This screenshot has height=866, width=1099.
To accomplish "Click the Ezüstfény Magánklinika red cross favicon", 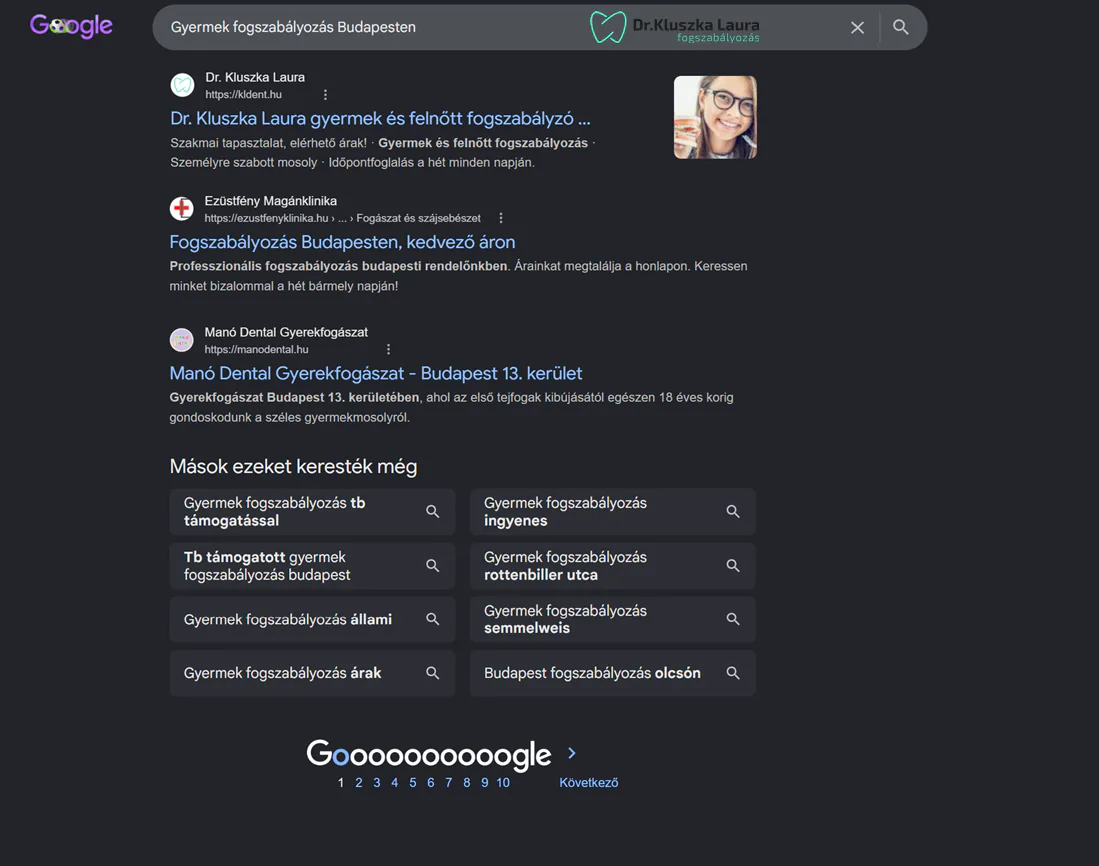I will coord(182,208).
